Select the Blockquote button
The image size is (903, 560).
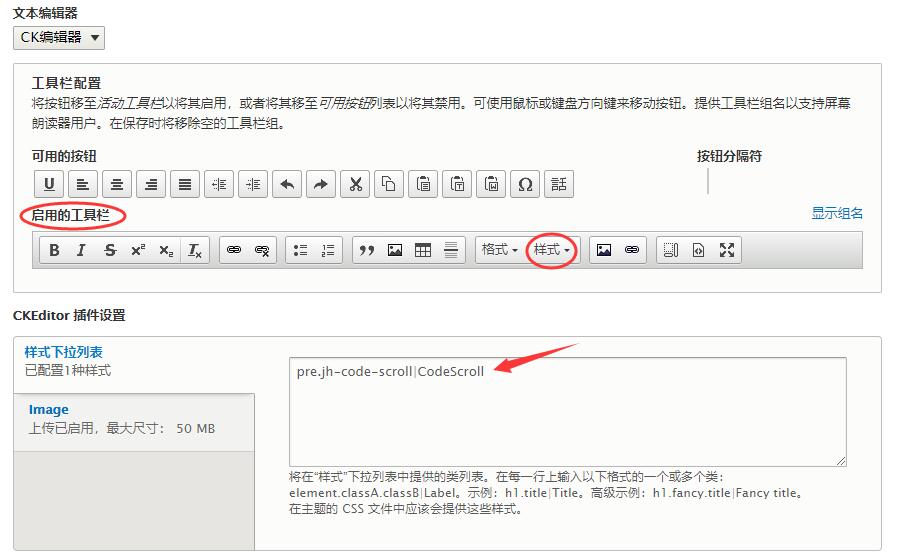(x=367, y=250)
